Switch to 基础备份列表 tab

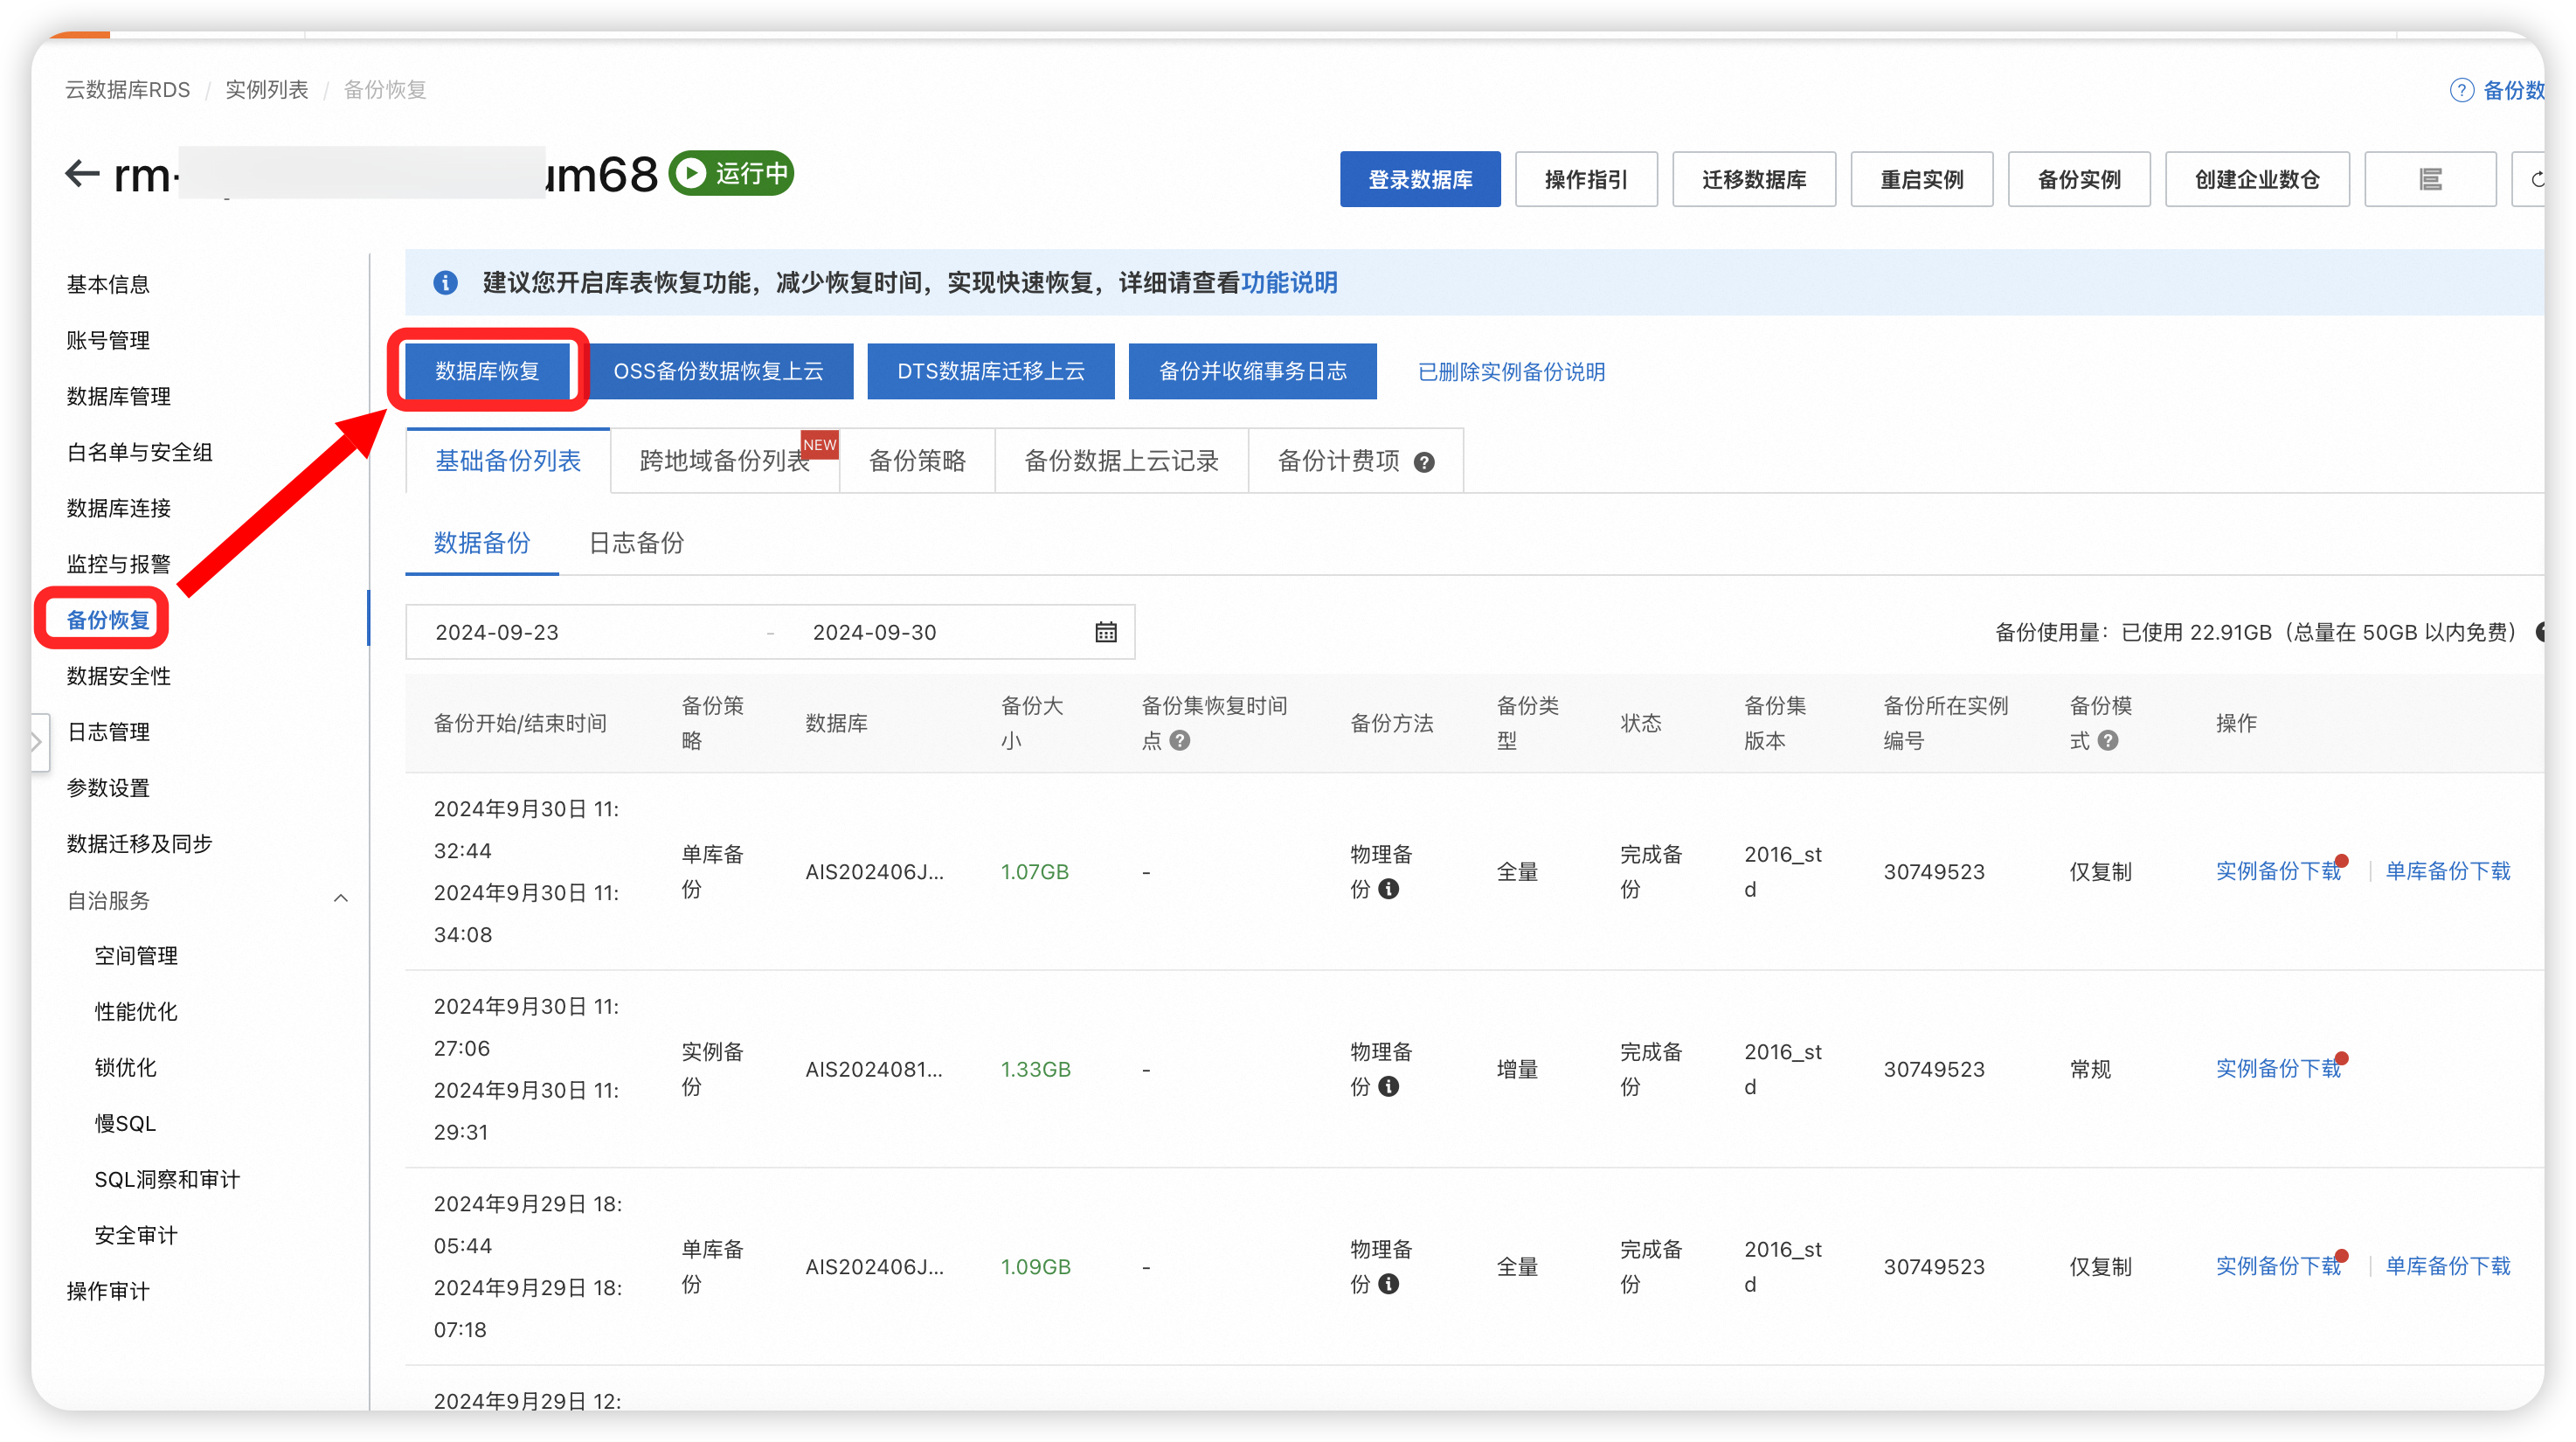(x=508, y=461)
